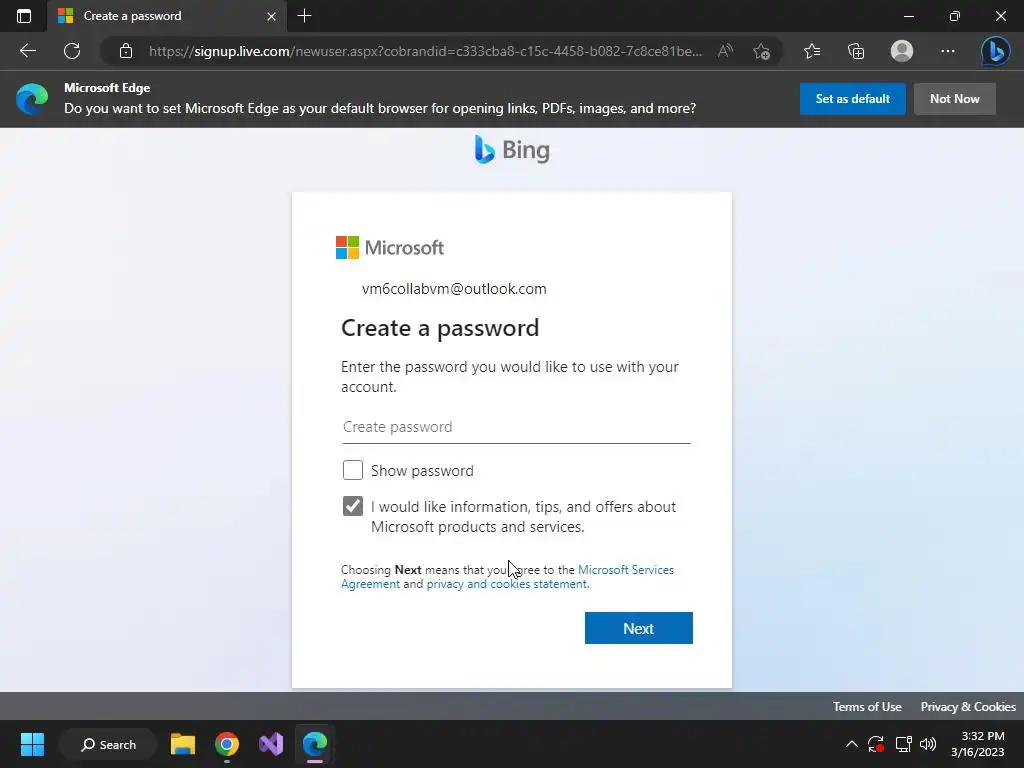Select the Create a password tab
The image size is (1024, 768).
(167, 16)
